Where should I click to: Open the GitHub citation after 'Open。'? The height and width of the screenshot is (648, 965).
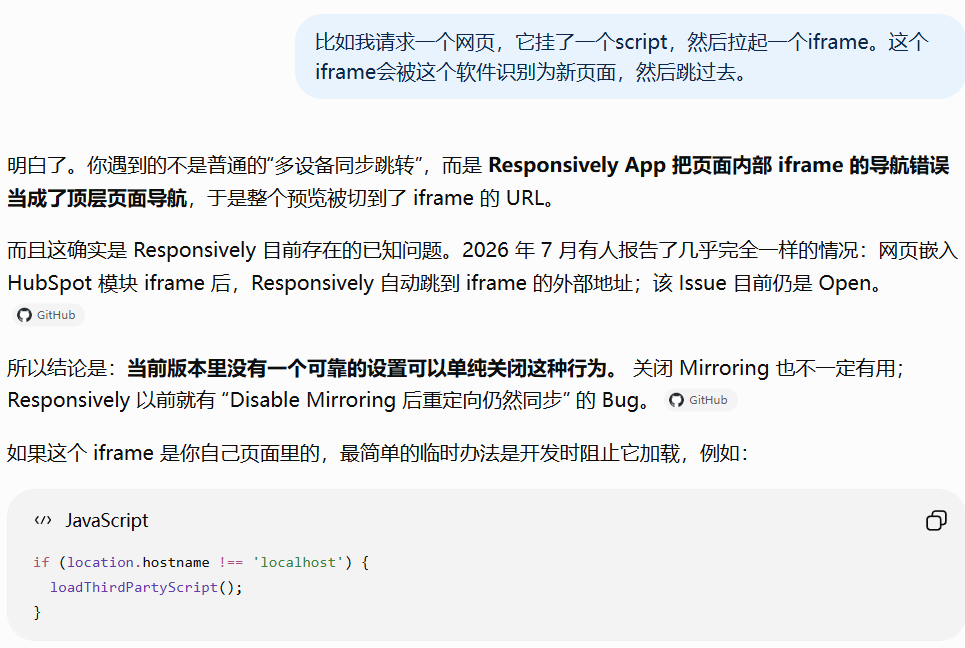[x=47, y=315]
